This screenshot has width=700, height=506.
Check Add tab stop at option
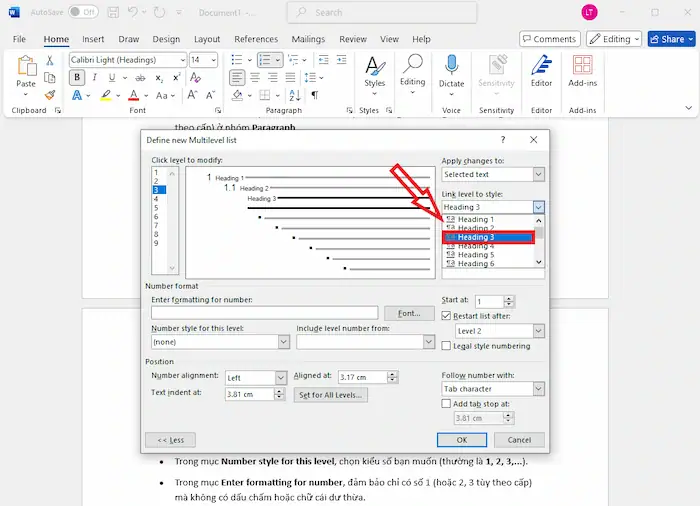tap(446, 404)
